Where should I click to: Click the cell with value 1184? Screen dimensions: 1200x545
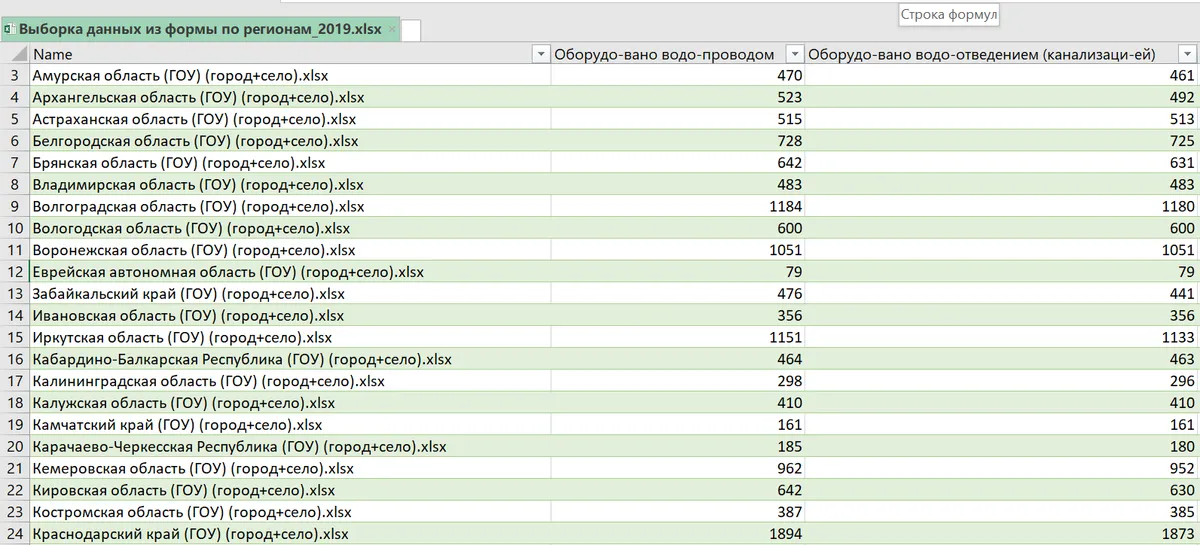pyautogui.click(x=678, y=206)
